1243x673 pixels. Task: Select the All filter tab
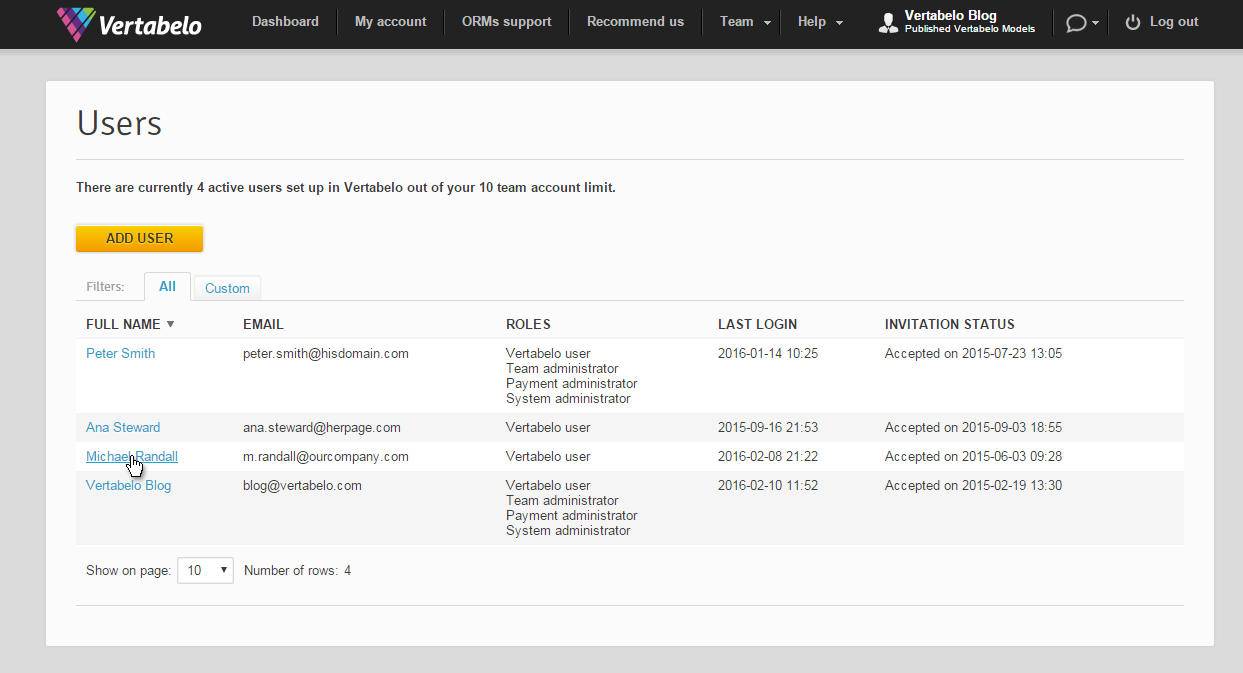coord(167,287)
